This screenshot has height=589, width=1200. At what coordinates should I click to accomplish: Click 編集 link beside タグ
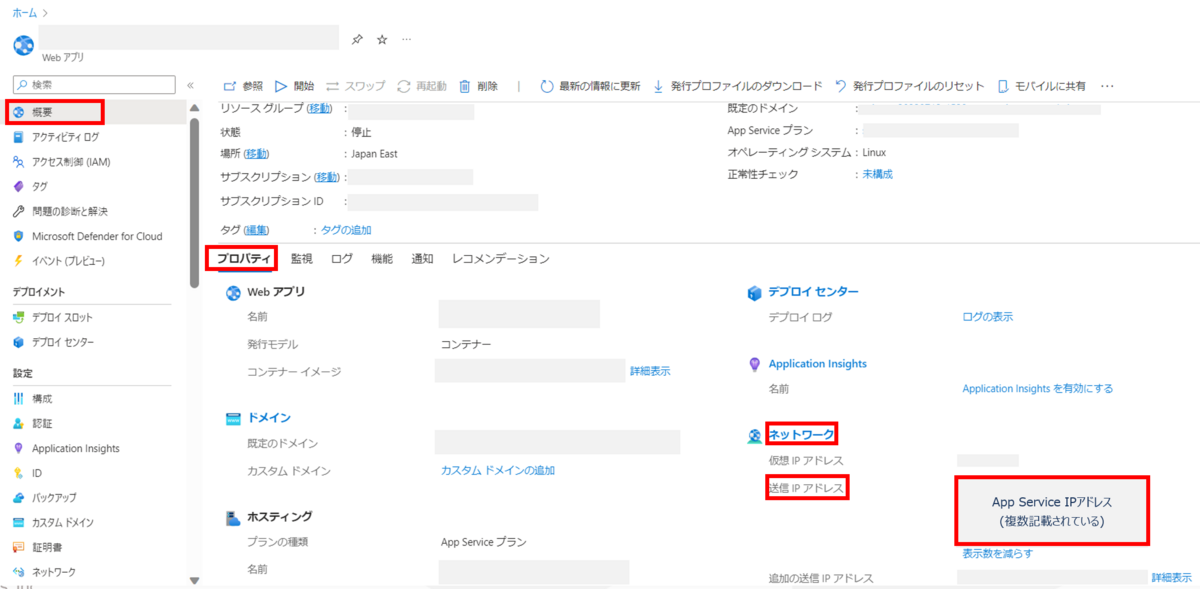point(257,230)
